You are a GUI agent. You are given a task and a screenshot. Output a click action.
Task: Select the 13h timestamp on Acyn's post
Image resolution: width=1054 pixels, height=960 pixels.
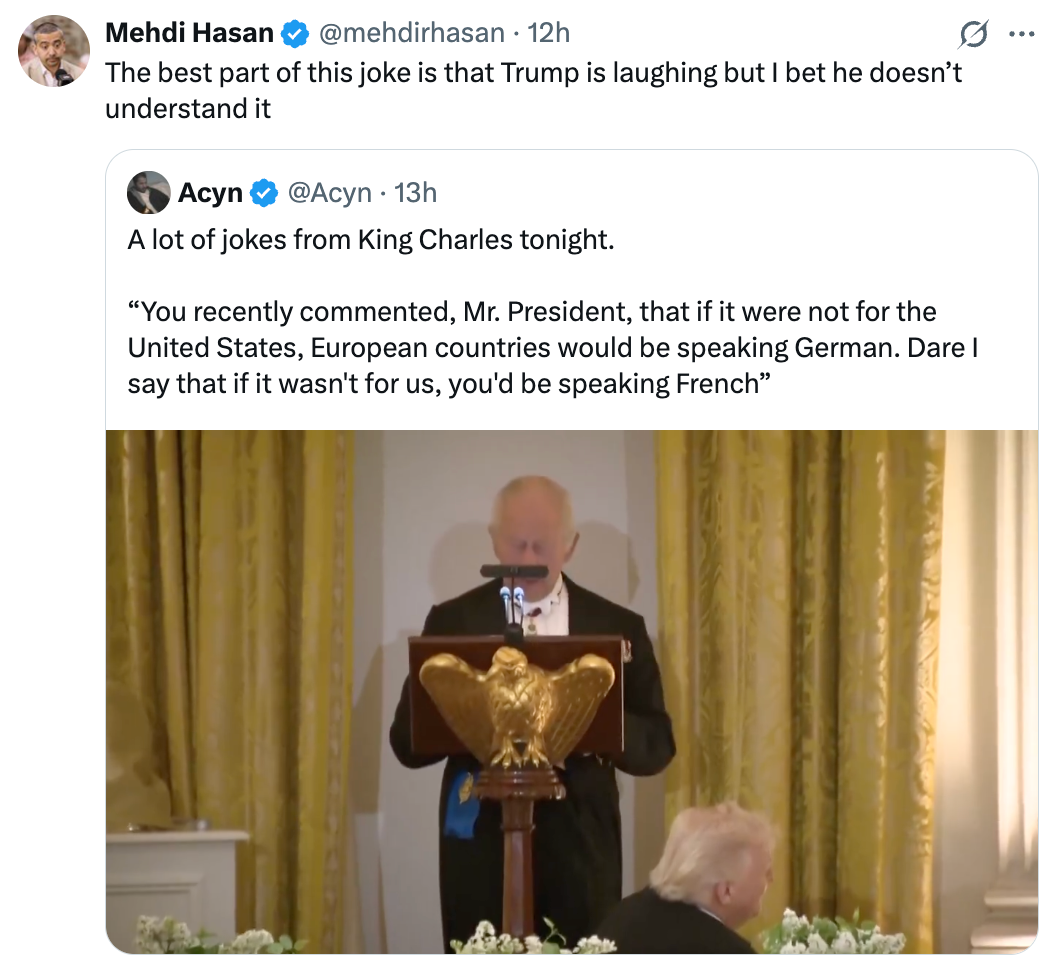(413, 192)
